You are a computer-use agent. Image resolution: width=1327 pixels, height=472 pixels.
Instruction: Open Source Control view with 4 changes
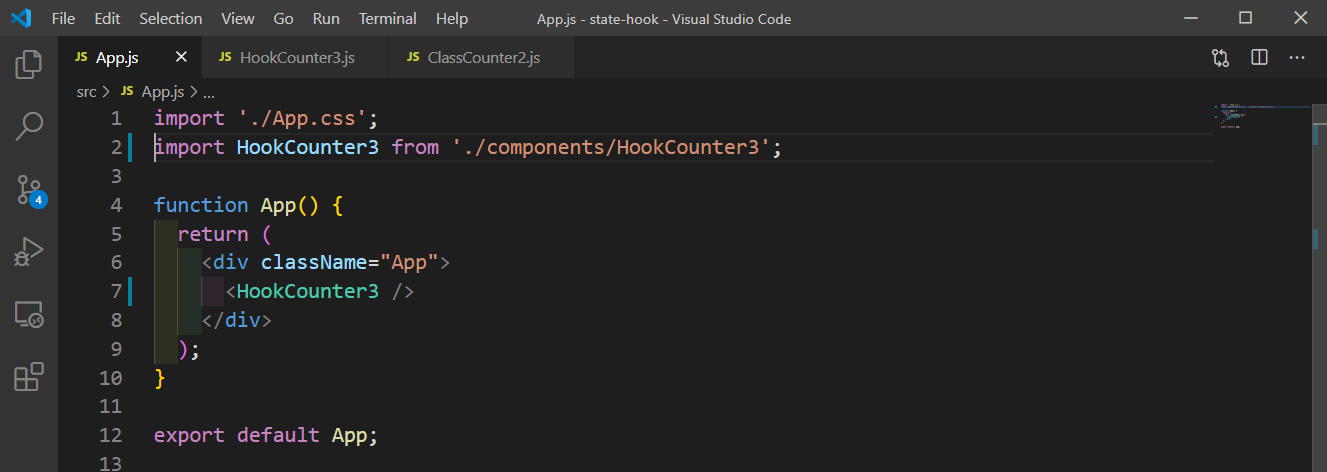click(x=29, y=190)
